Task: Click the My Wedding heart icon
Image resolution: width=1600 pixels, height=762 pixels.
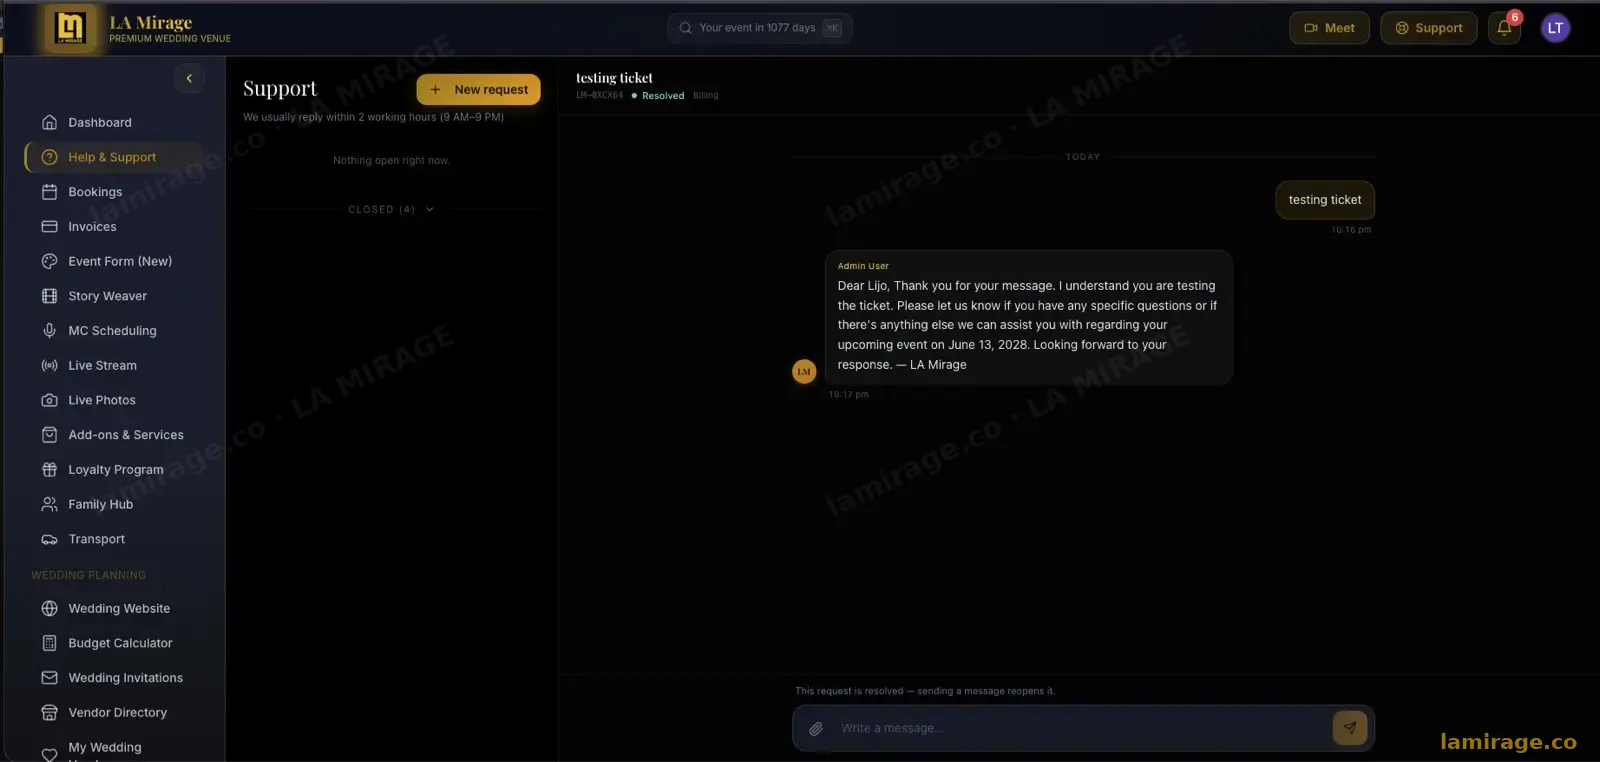Action: [x=49, y=754]
